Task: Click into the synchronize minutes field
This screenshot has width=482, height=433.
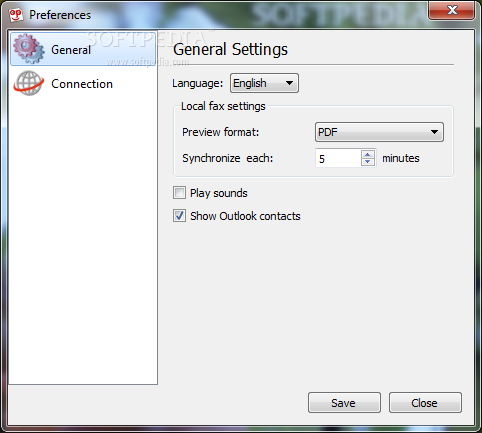Action: (338, 158)
